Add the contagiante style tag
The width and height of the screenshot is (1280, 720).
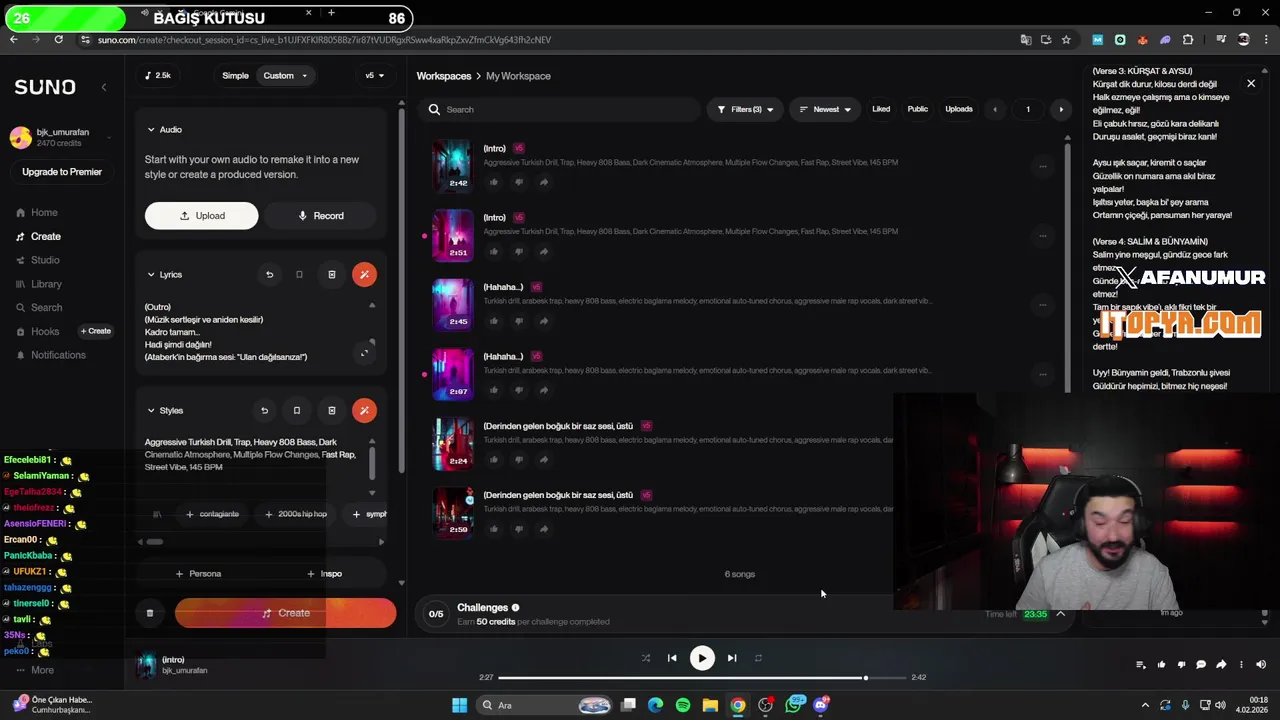212,514
